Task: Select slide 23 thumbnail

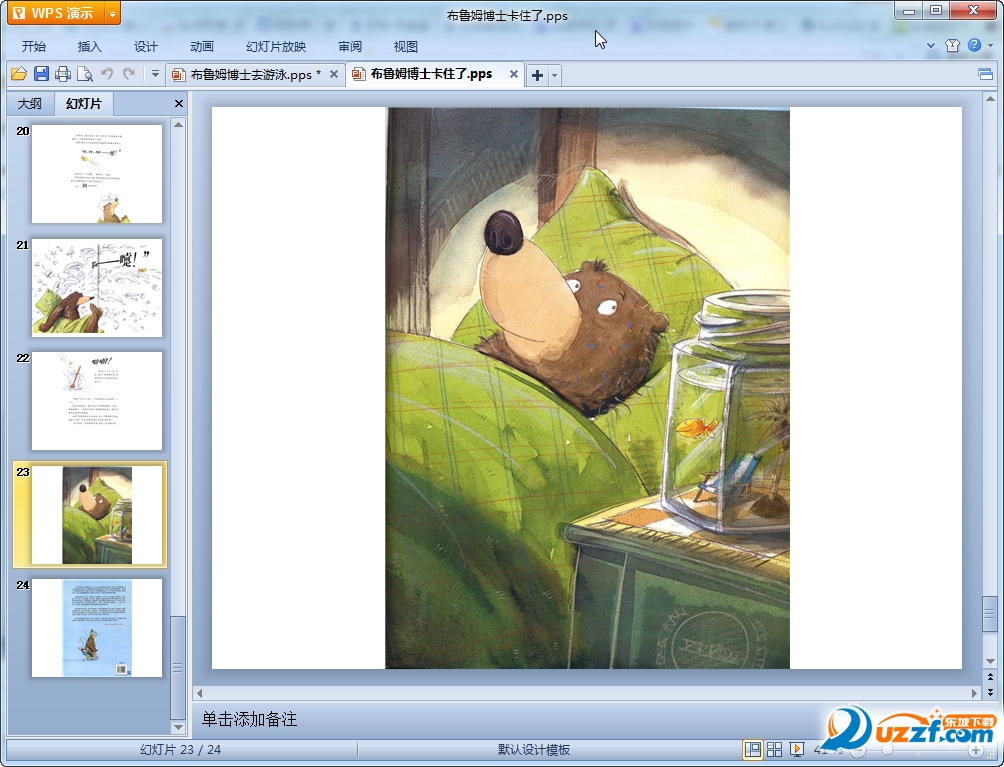Action: click(x=97, y=515)
